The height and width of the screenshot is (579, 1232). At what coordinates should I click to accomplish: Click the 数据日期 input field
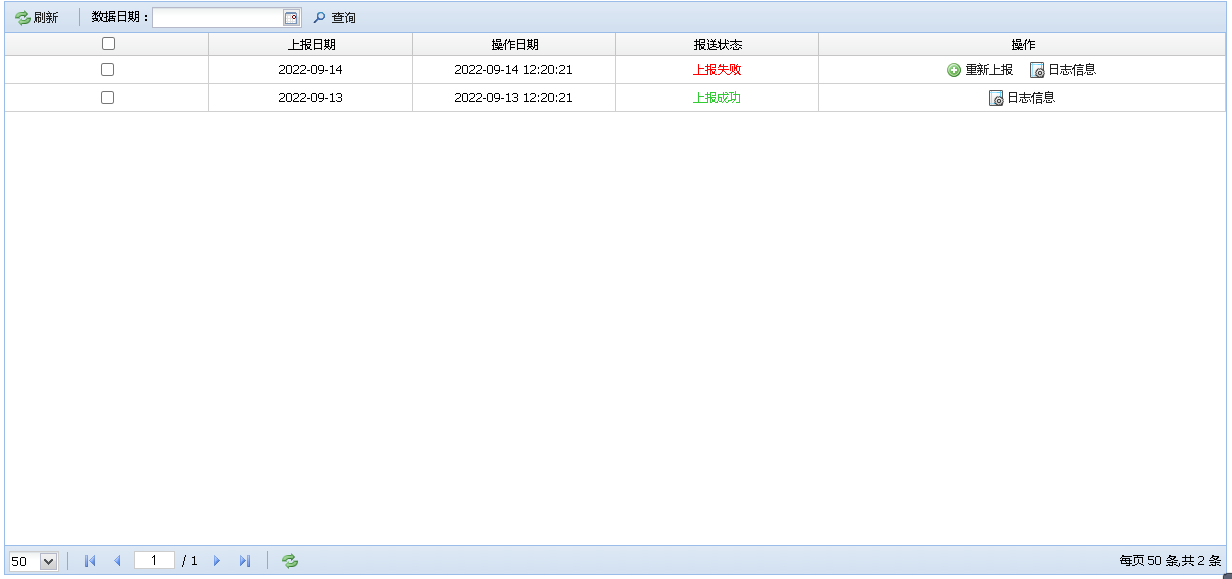(217, 18)
